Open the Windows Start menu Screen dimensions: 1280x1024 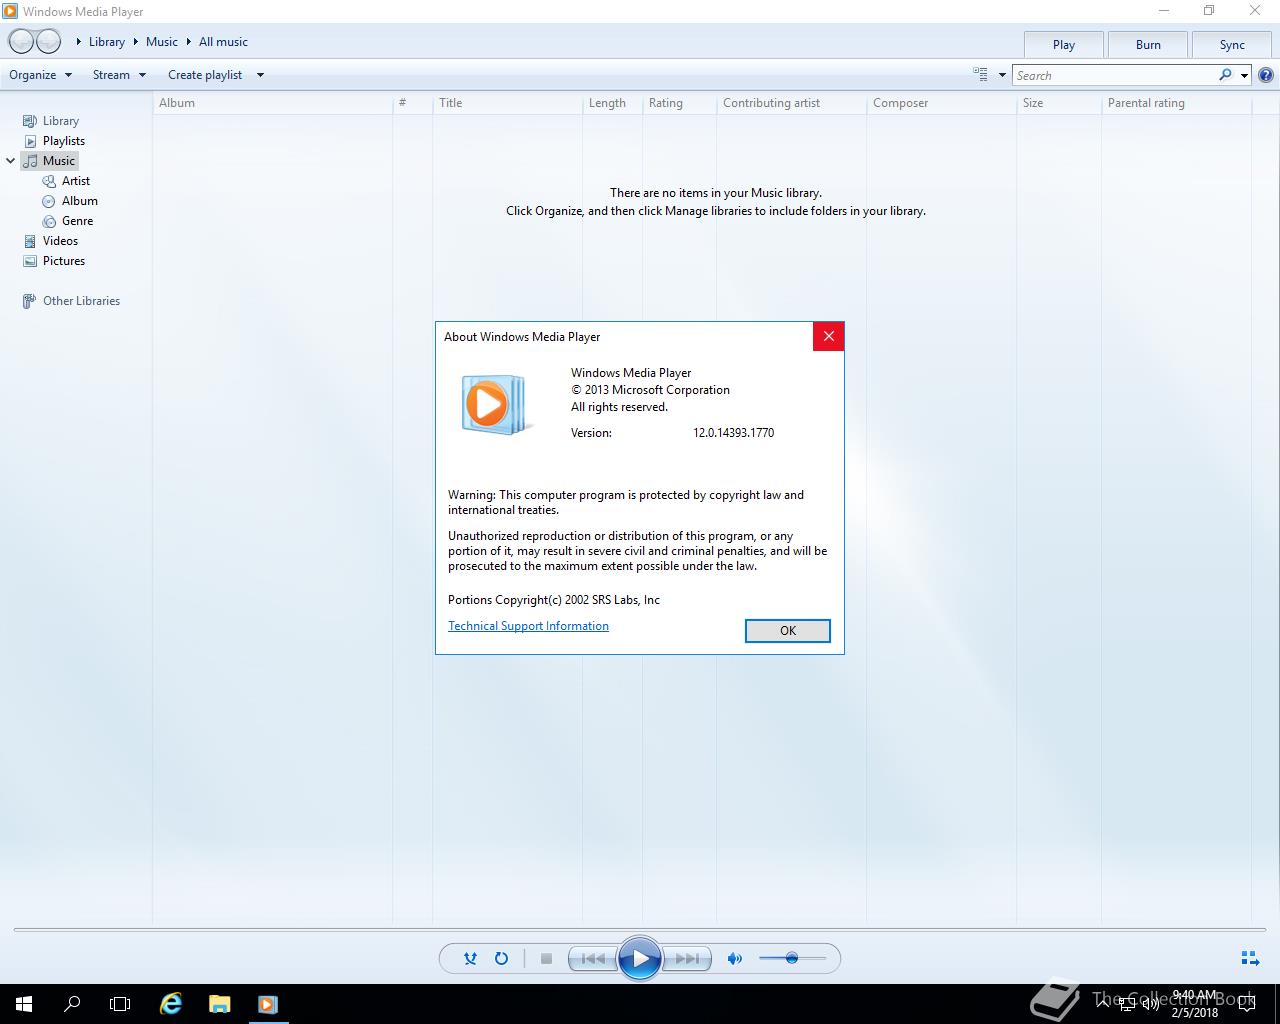point(24,1004)
